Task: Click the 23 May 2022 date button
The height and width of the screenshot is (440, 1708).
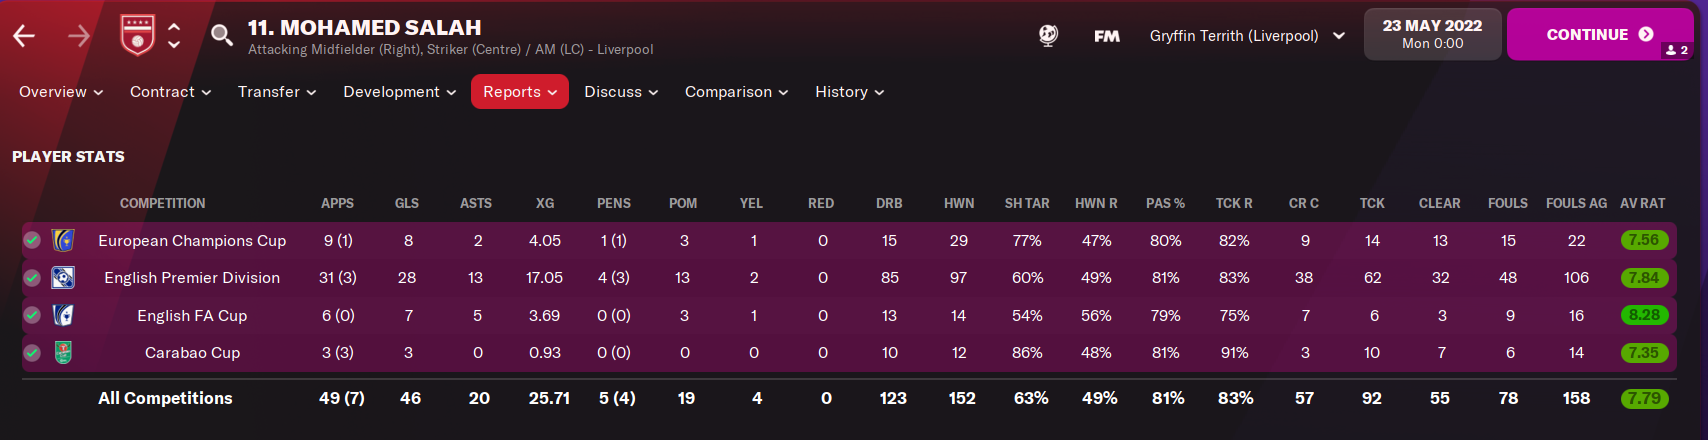Action: [x=1432, y=34]
